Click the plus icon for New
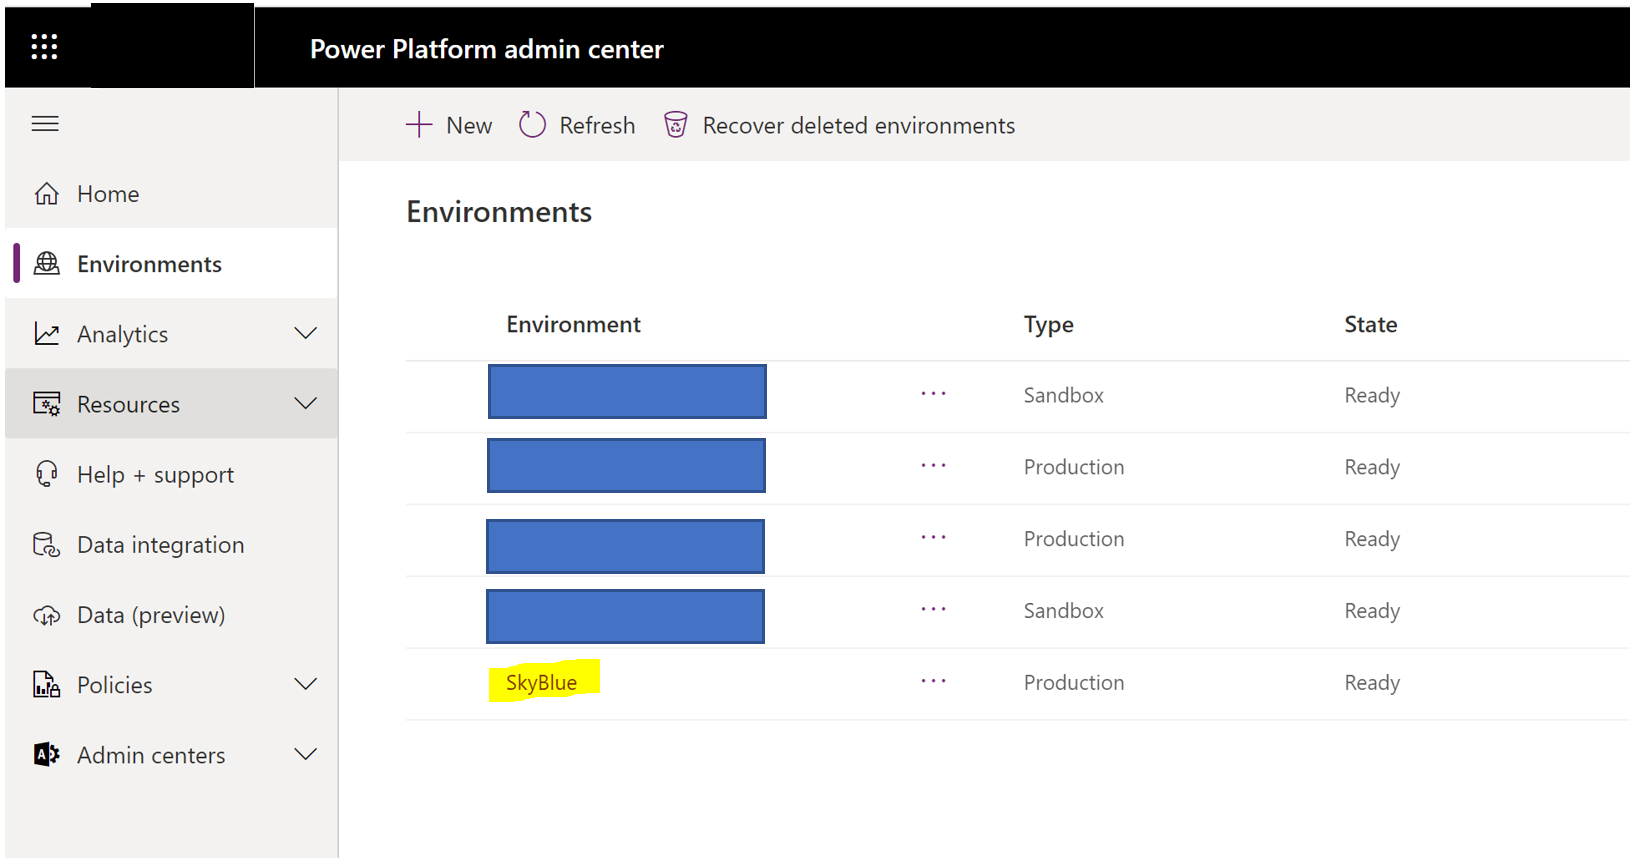The height and width of the screenshot is (858, 1631). 419,125
